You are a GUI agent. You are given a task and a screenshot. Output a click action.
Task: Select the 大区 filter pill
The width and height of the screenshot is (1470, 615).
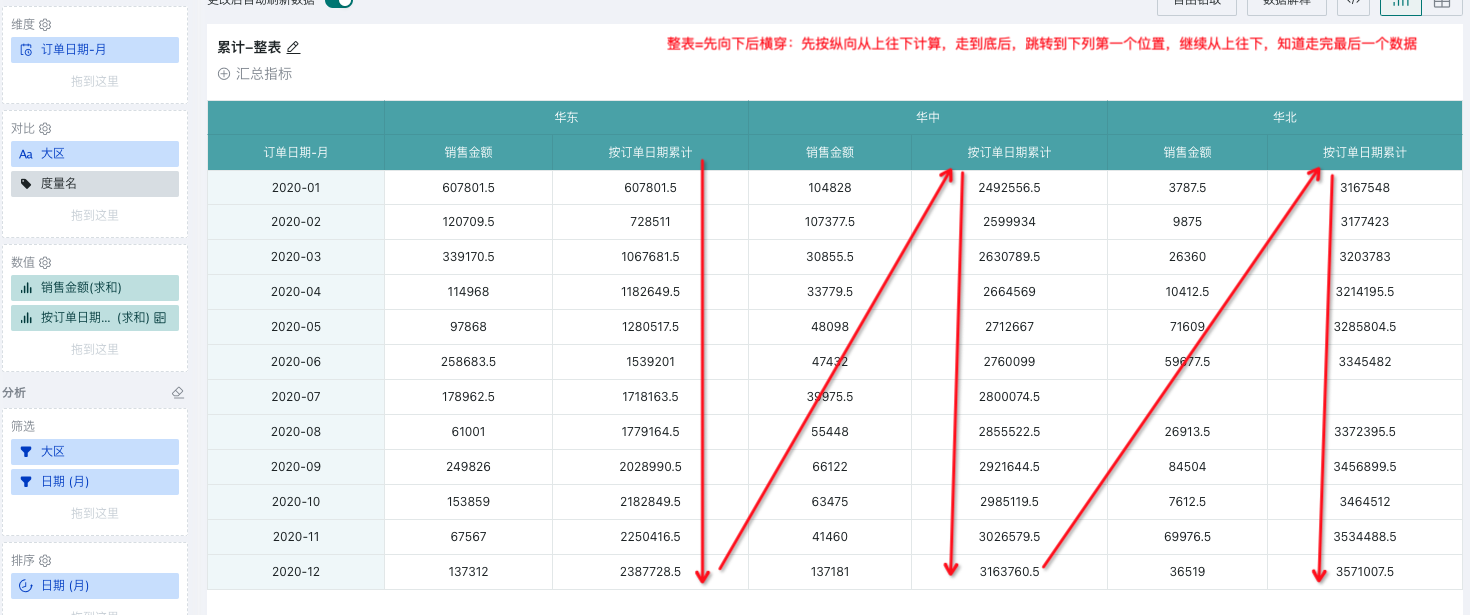tap(95, 452)
